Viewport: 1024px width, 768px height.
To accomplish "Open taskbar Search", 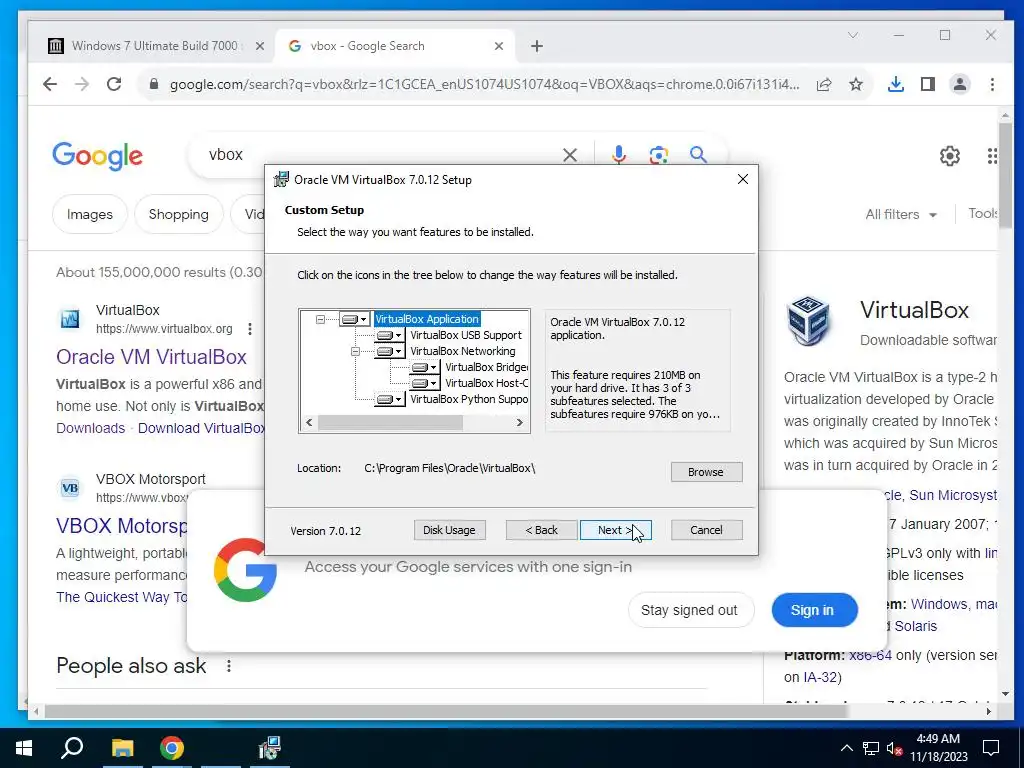I will click(x=72, y=748).
